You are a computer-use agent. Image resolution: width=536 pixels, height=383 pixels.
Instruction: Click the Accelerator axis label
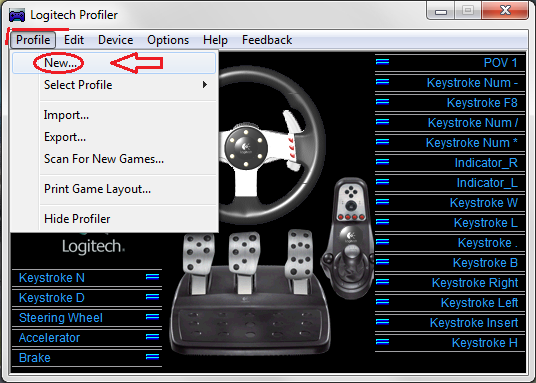click(49, 338)
